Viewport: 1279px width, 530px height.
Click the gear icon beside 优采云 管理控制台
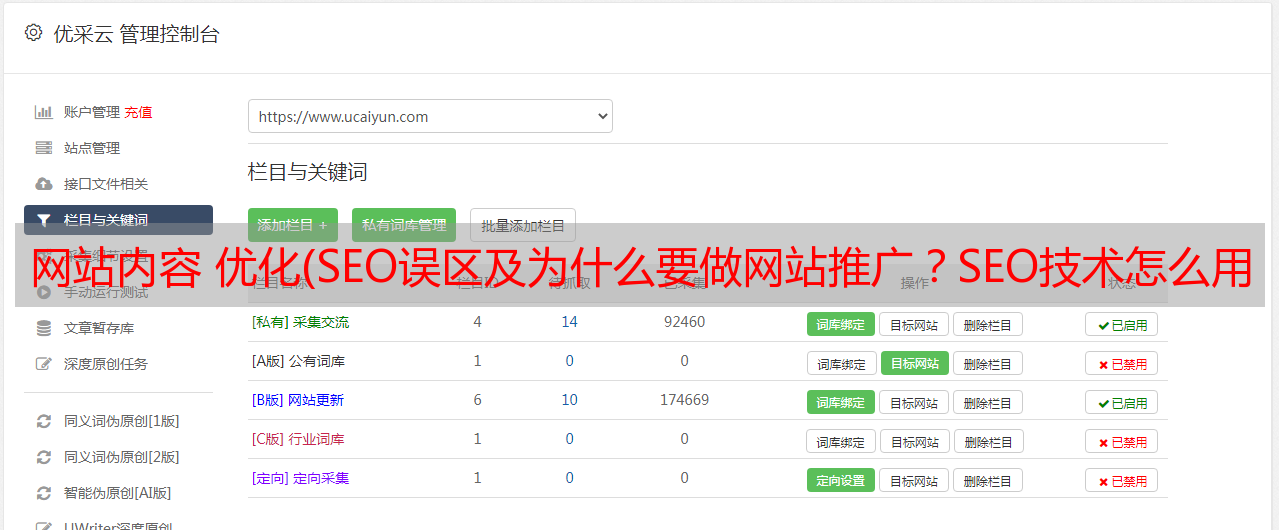click(33, 33)
